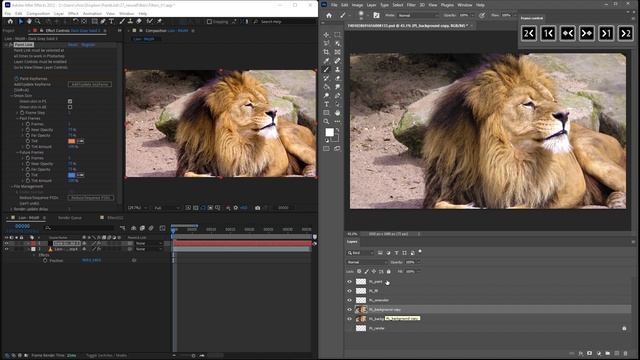Click the forward-one-frame button in Frame control

(x=606, y=33)
